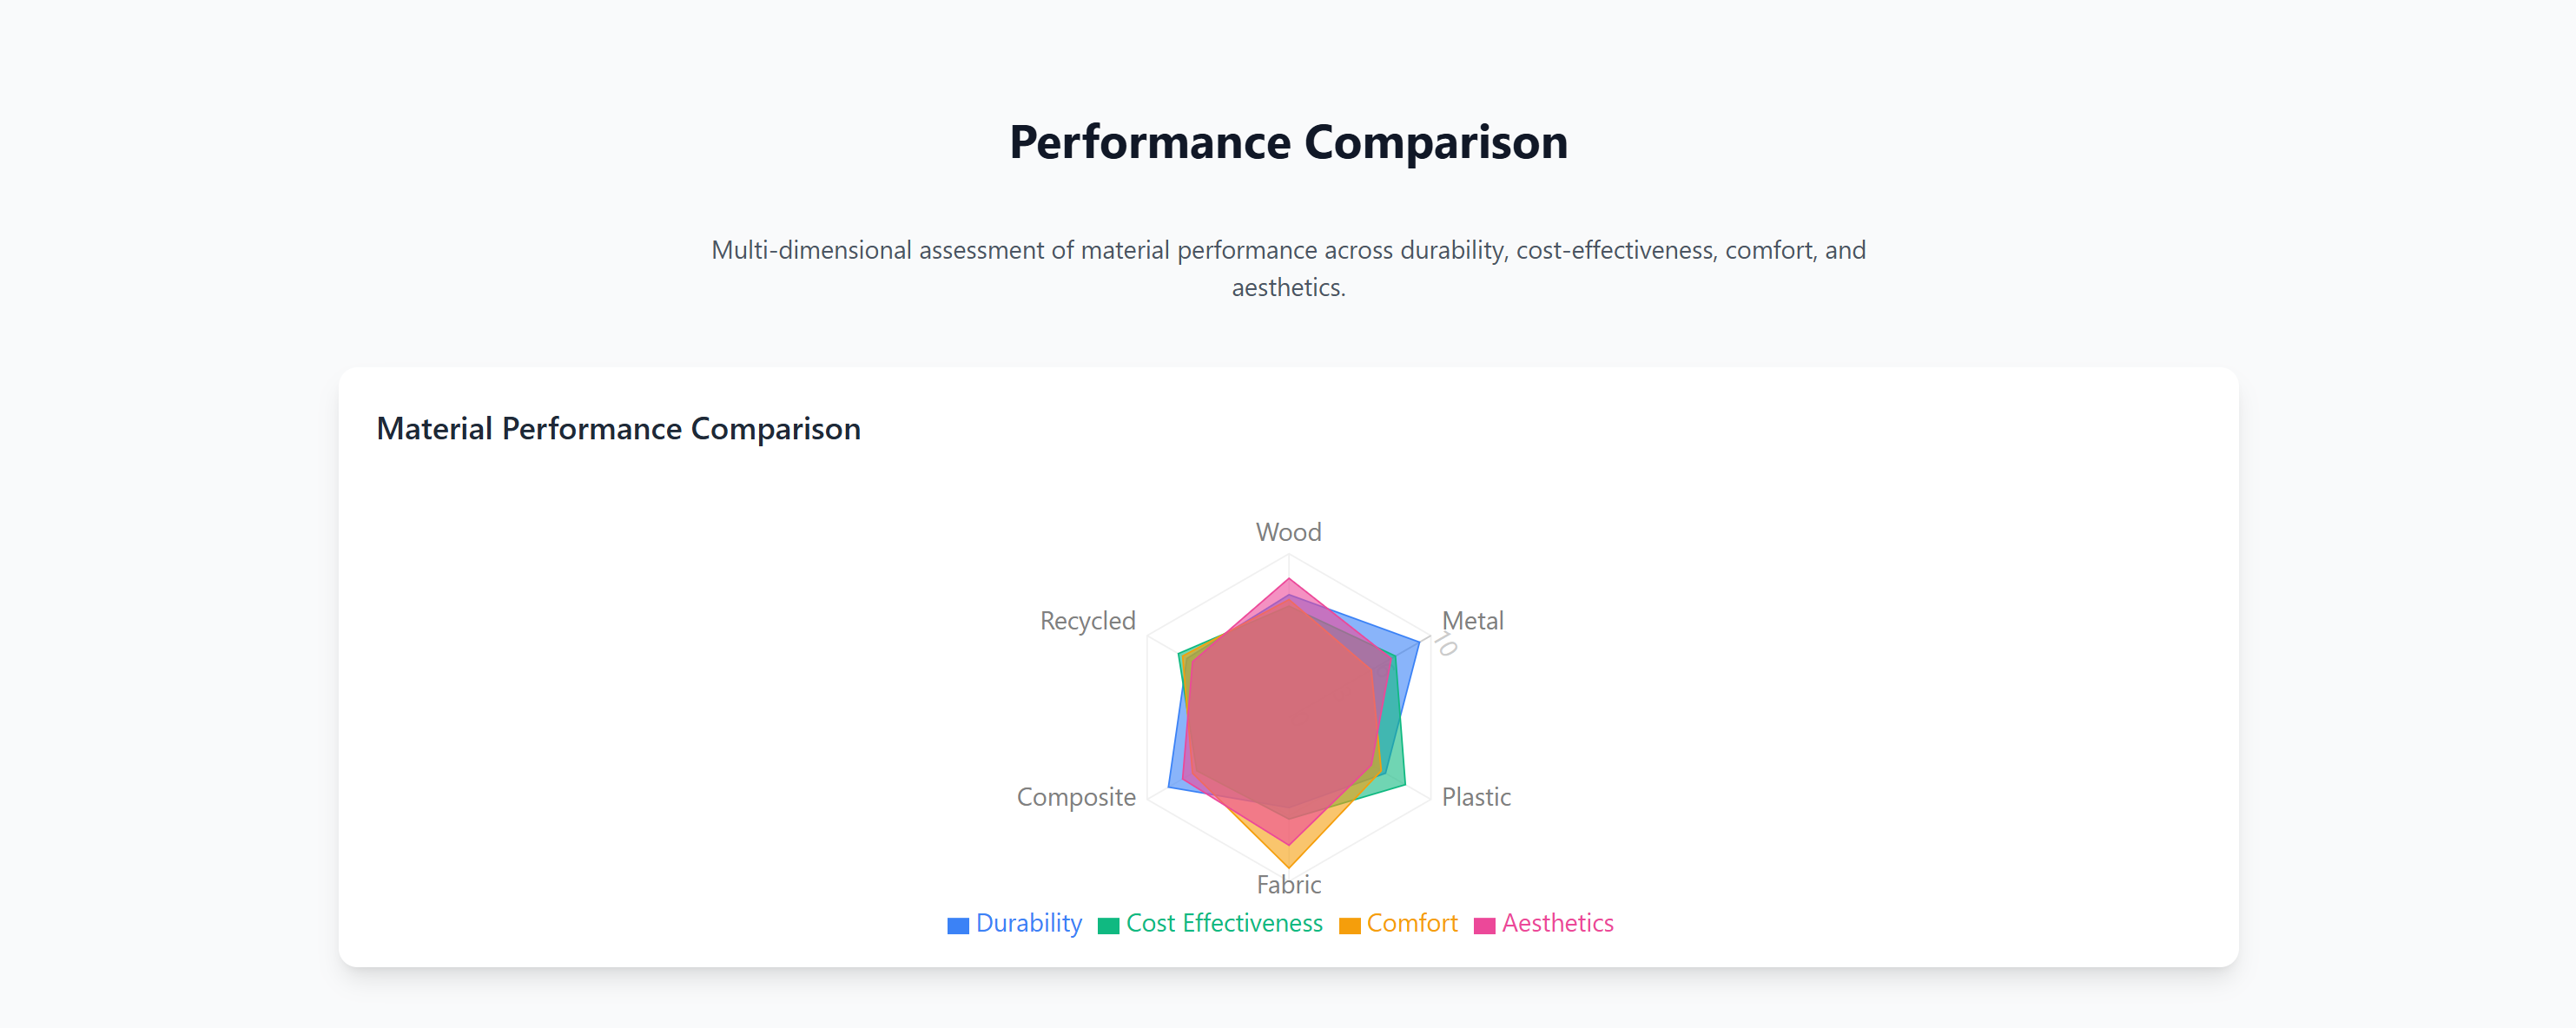Click the Recycled axis label
The width and height of the screenshot is (2576, 1028).
click(1087, 621)
